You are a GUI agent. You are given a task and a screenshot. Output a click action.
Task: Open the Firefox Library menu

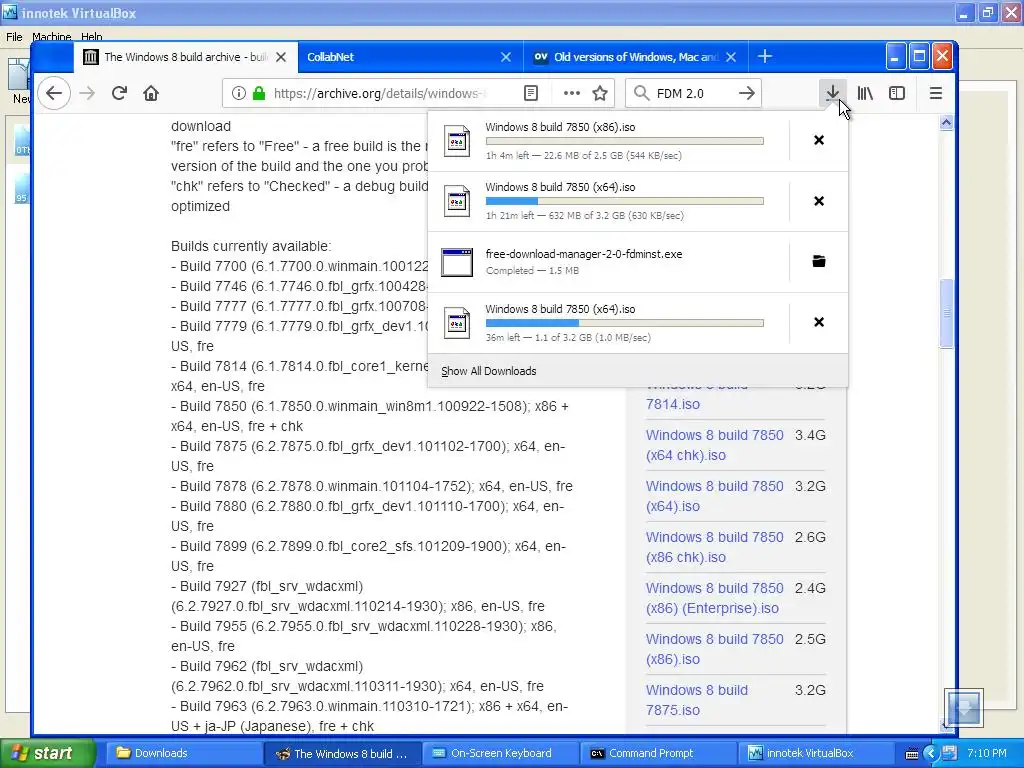[865, 93]
